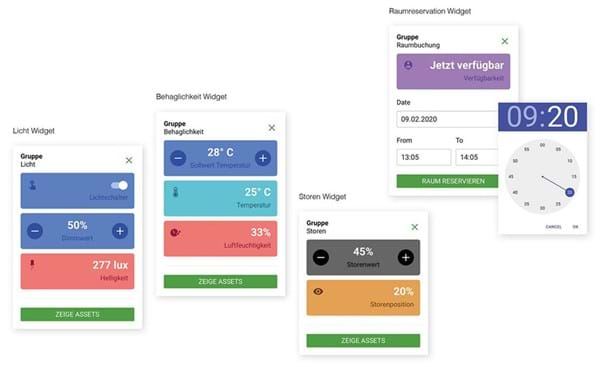Click the brightness pin icon on Helligkeit card

click(x=32, y=264)
